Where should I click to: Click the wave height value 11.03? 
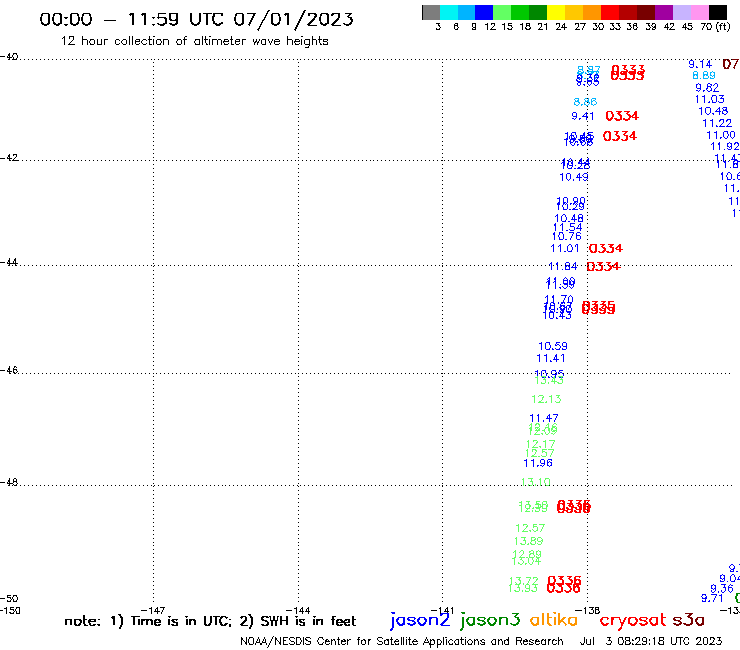709,100
